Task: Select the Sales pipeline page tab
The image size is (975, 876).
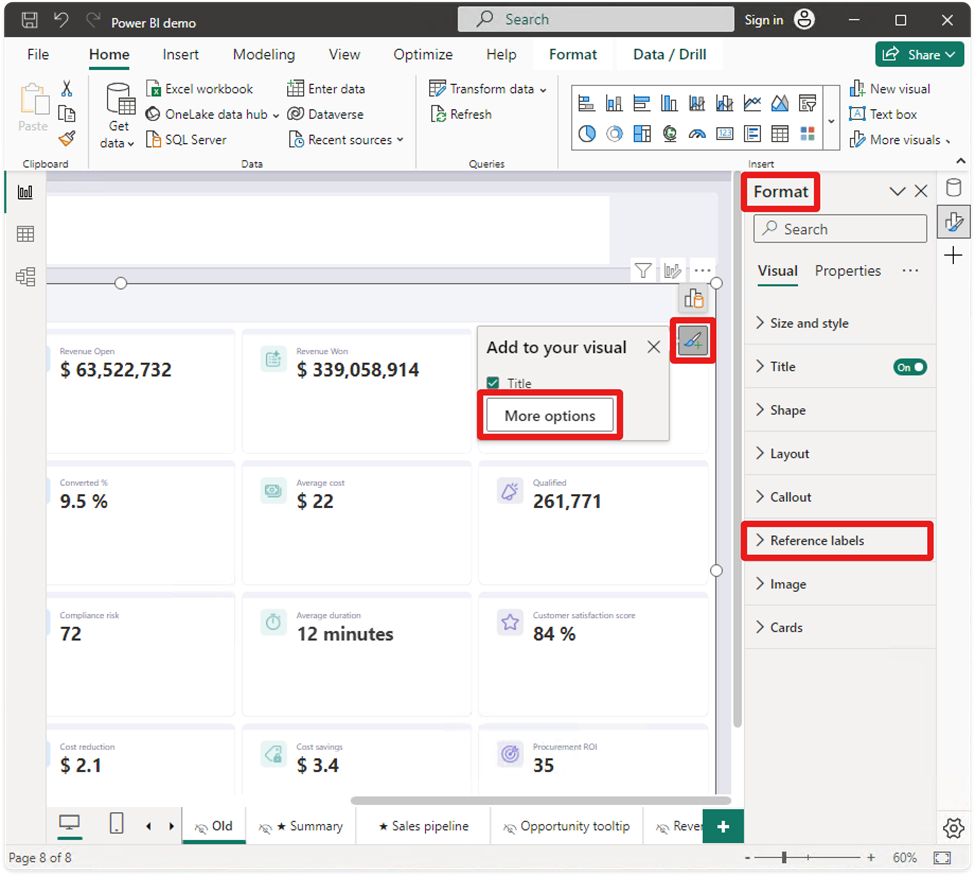Action: (x=423, y=826)
